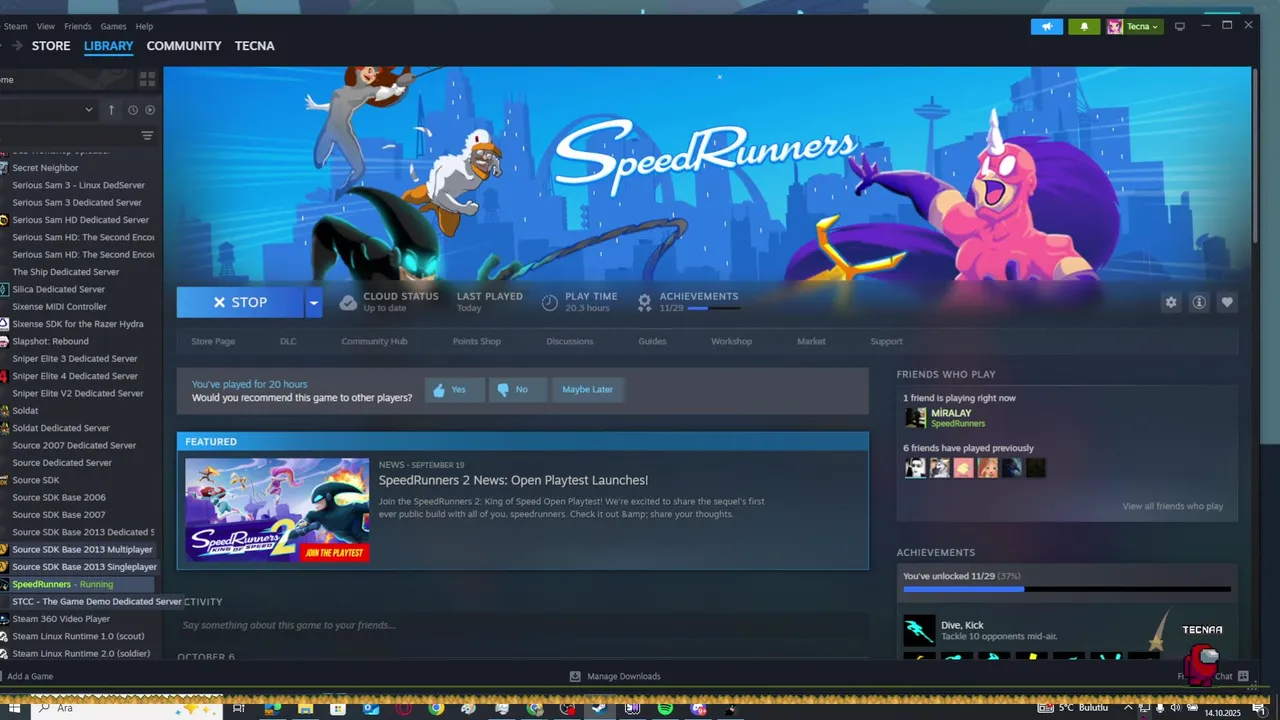Select Secret Neighbor in library list
The image size is (1280, 720).
45,168
